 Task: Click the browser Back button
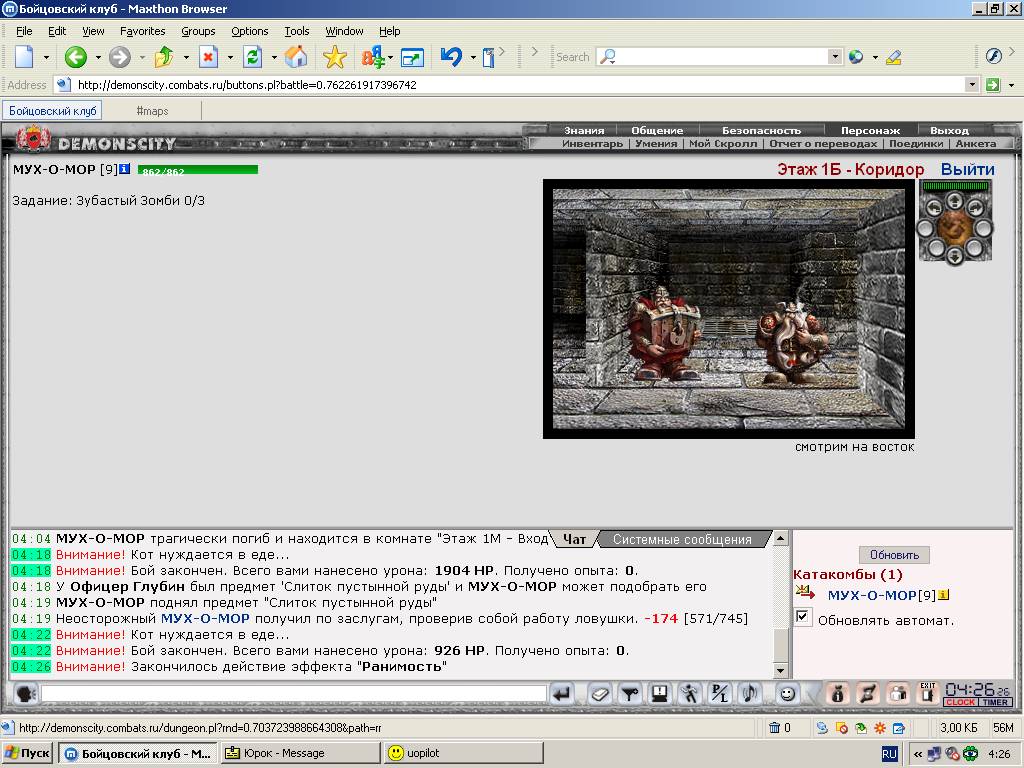coord(76,57)
